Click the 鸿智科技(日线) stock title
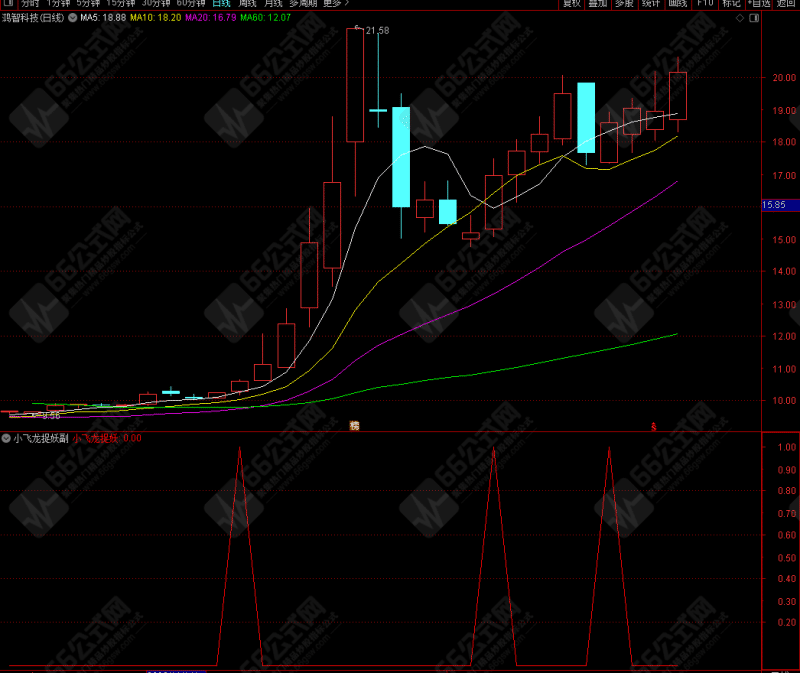 [33, 17]
